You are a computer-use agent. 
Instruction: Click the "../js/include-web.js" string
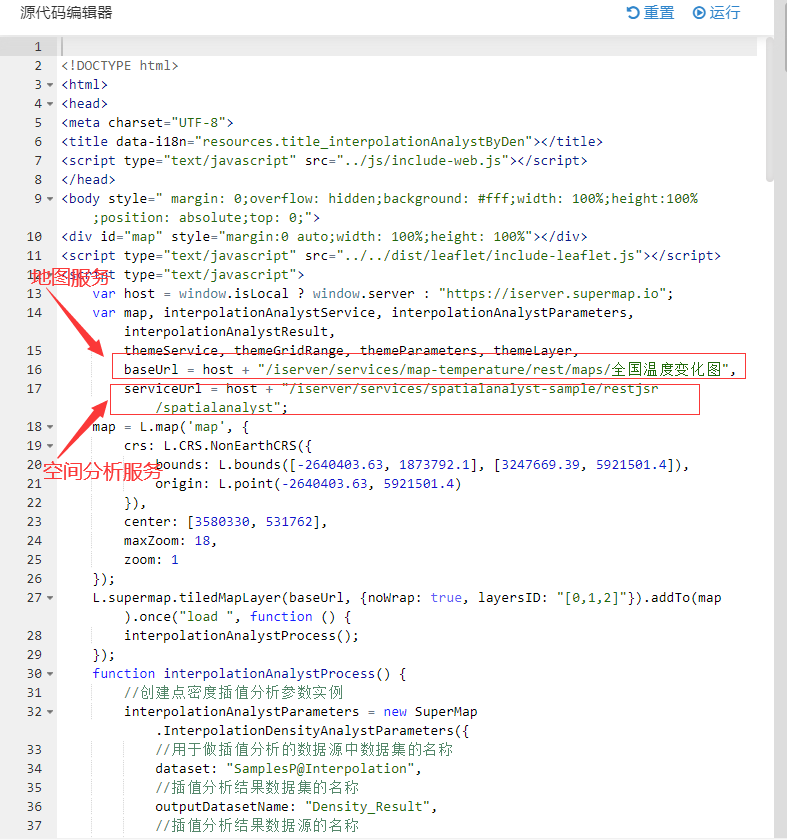[423, 161]
